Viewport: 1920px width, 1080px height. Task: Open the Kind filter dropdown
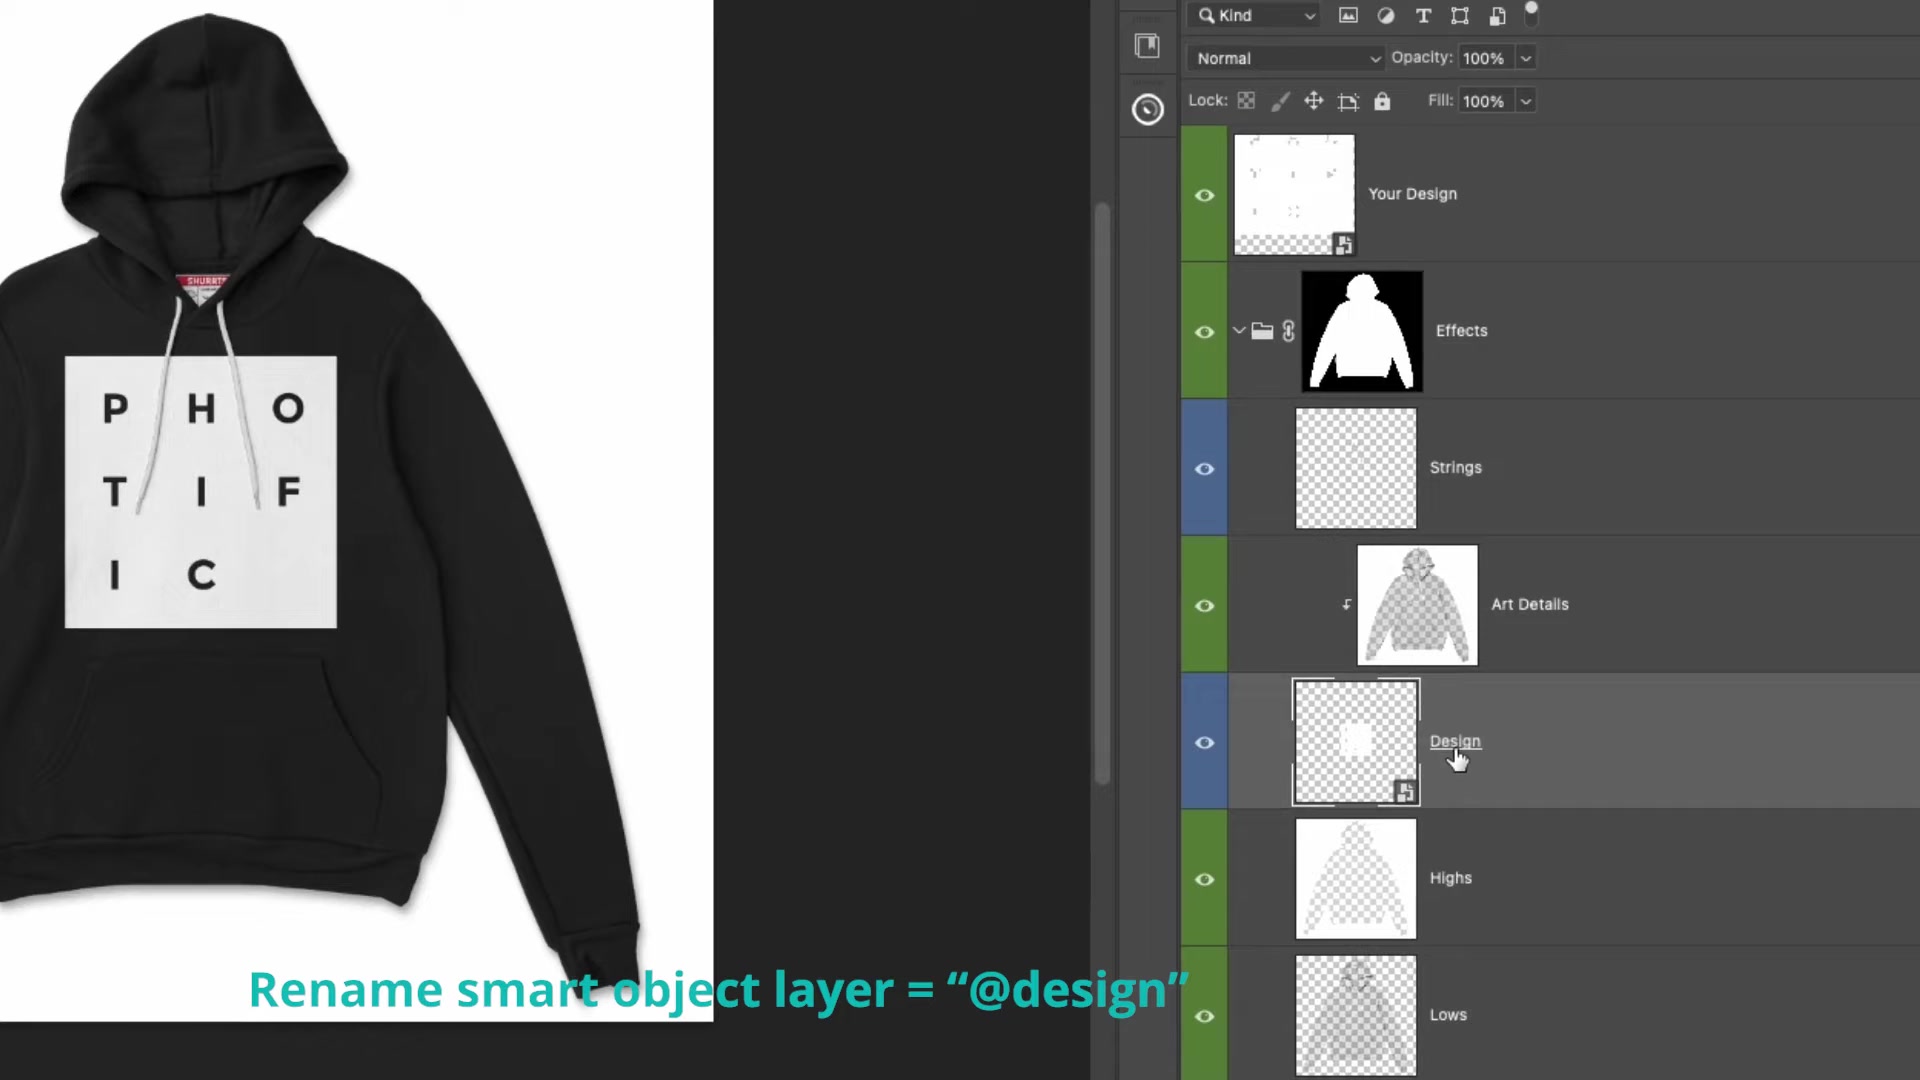click(x=1253, y=15)
